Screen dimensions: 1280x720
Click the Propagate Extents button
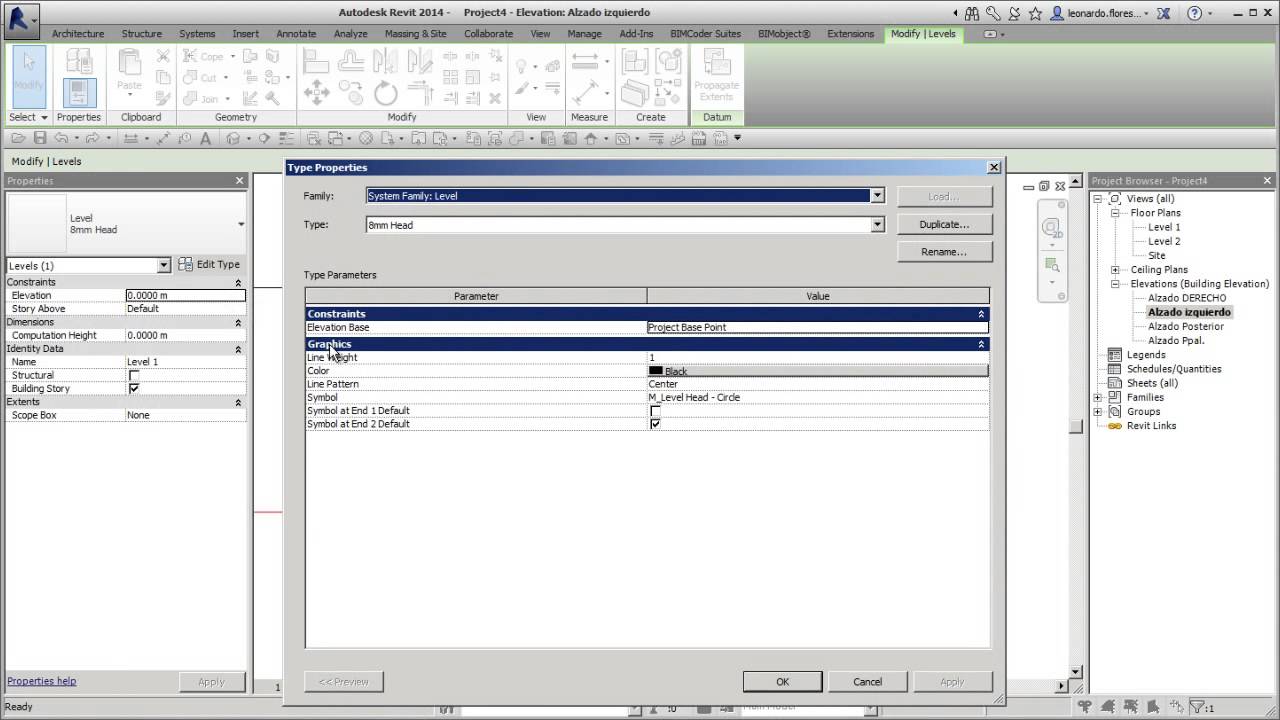[x=716, y=75]
